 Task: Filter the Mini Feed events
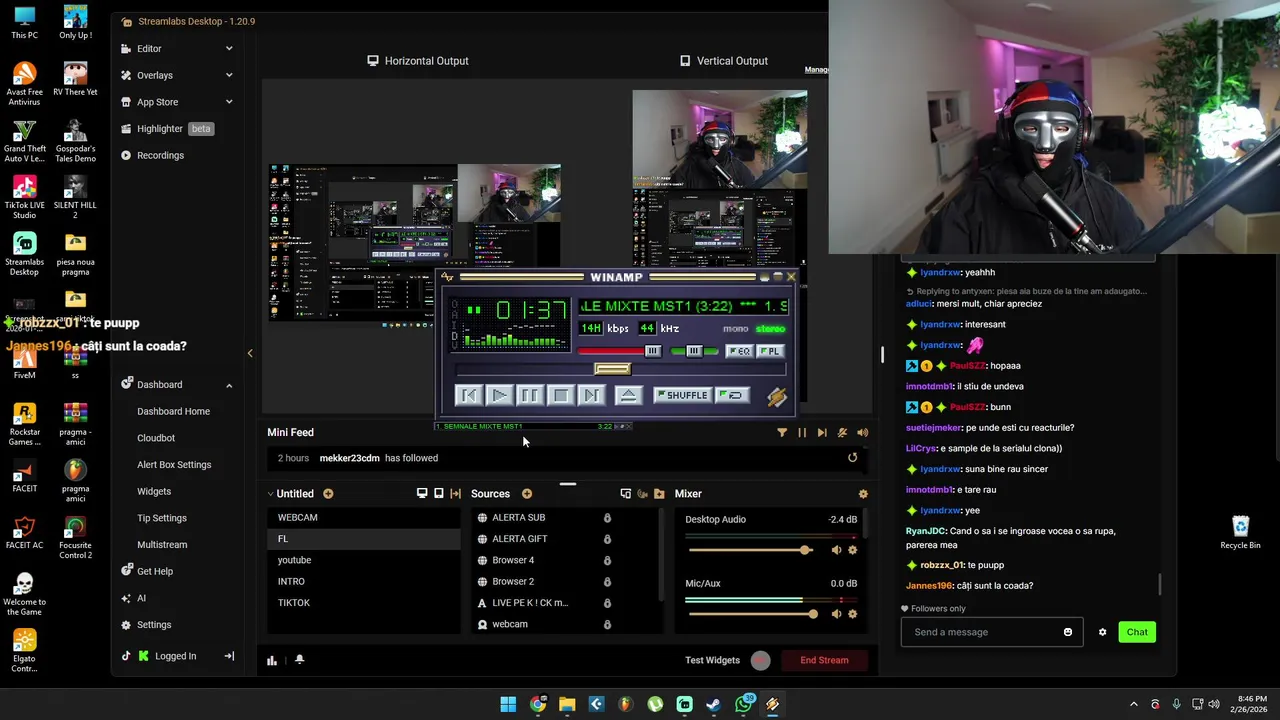click(x=782, y=433)
